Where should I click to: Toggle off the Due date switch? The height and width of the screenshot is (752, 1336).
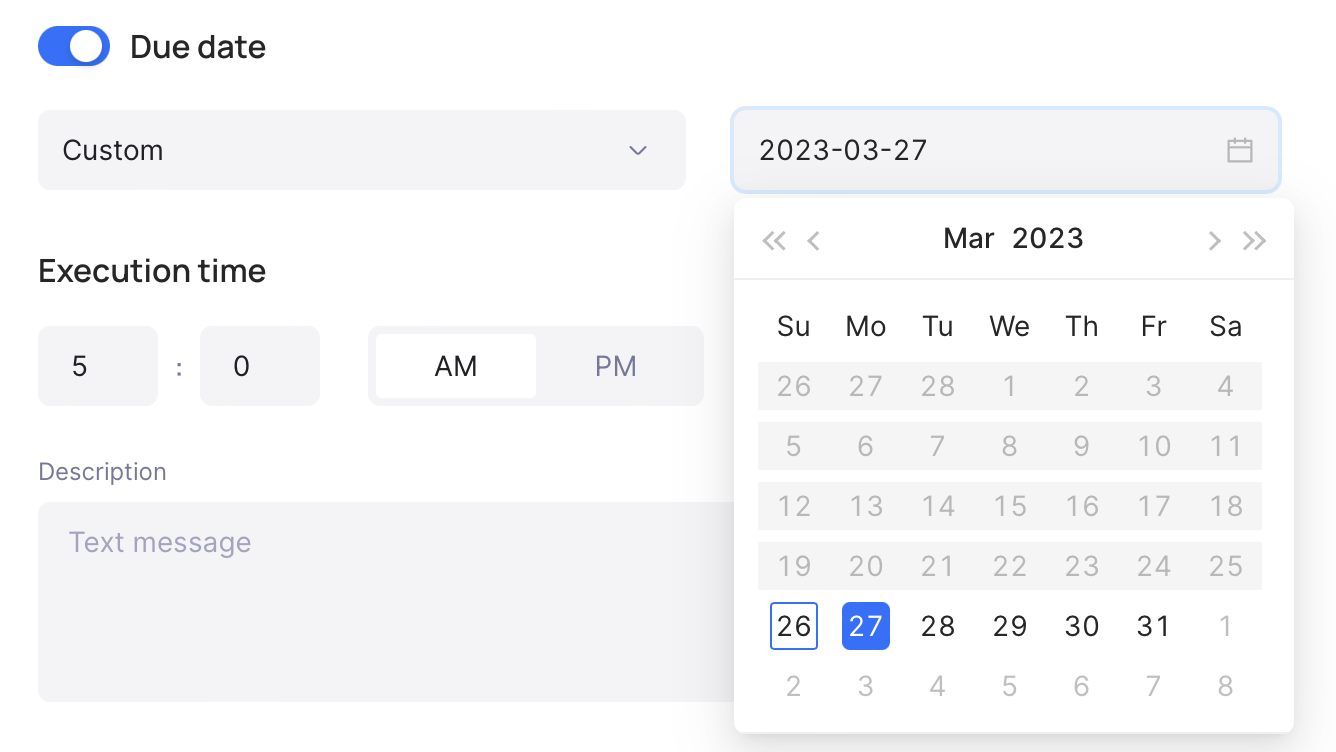[x=74, y=47]
